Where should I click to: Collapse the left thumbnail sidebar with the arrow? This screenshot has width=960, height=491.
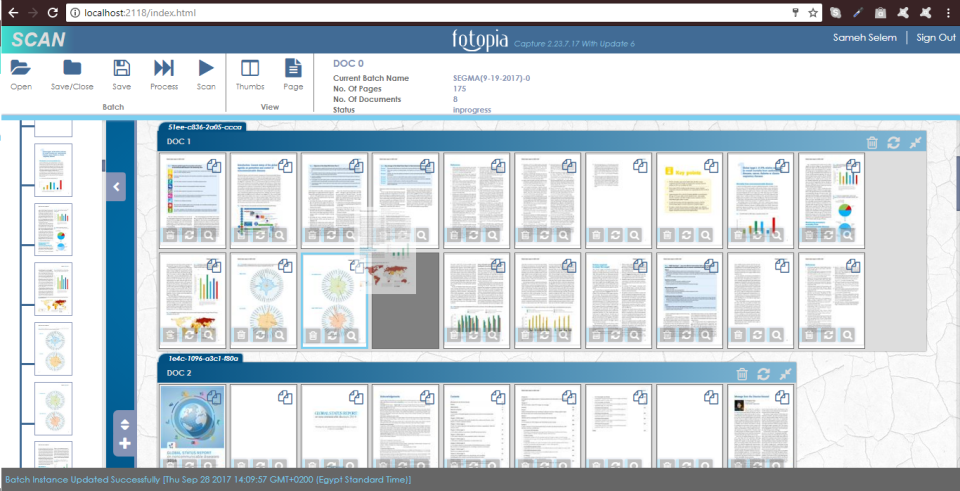tap(116, 186)
